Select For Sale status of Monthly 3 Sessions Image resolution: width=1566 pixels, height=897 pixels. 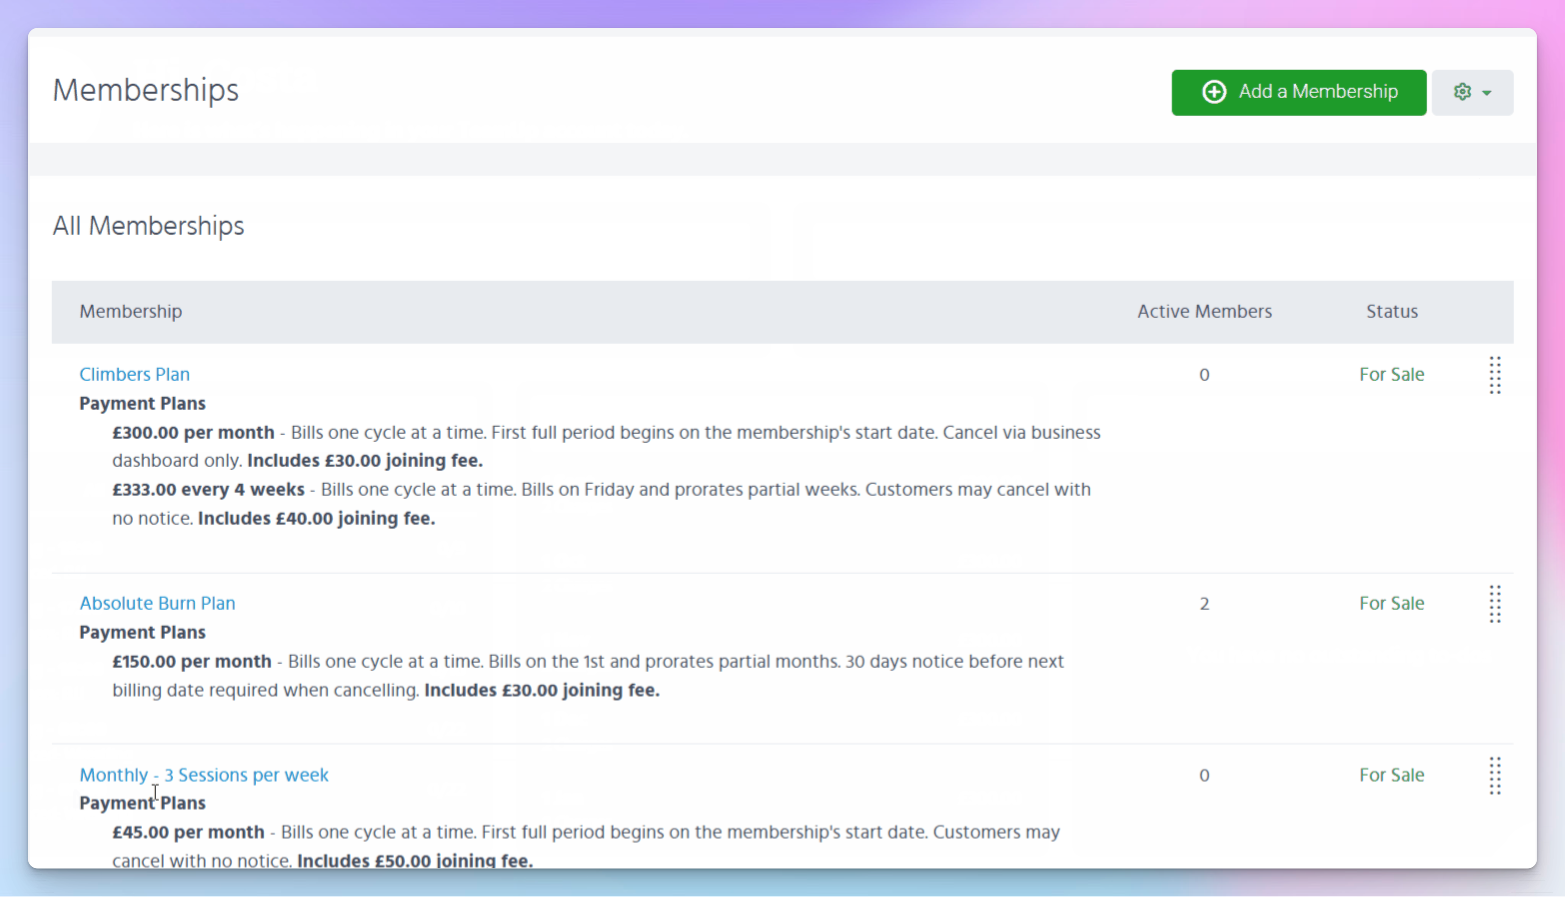point(1391,775)
